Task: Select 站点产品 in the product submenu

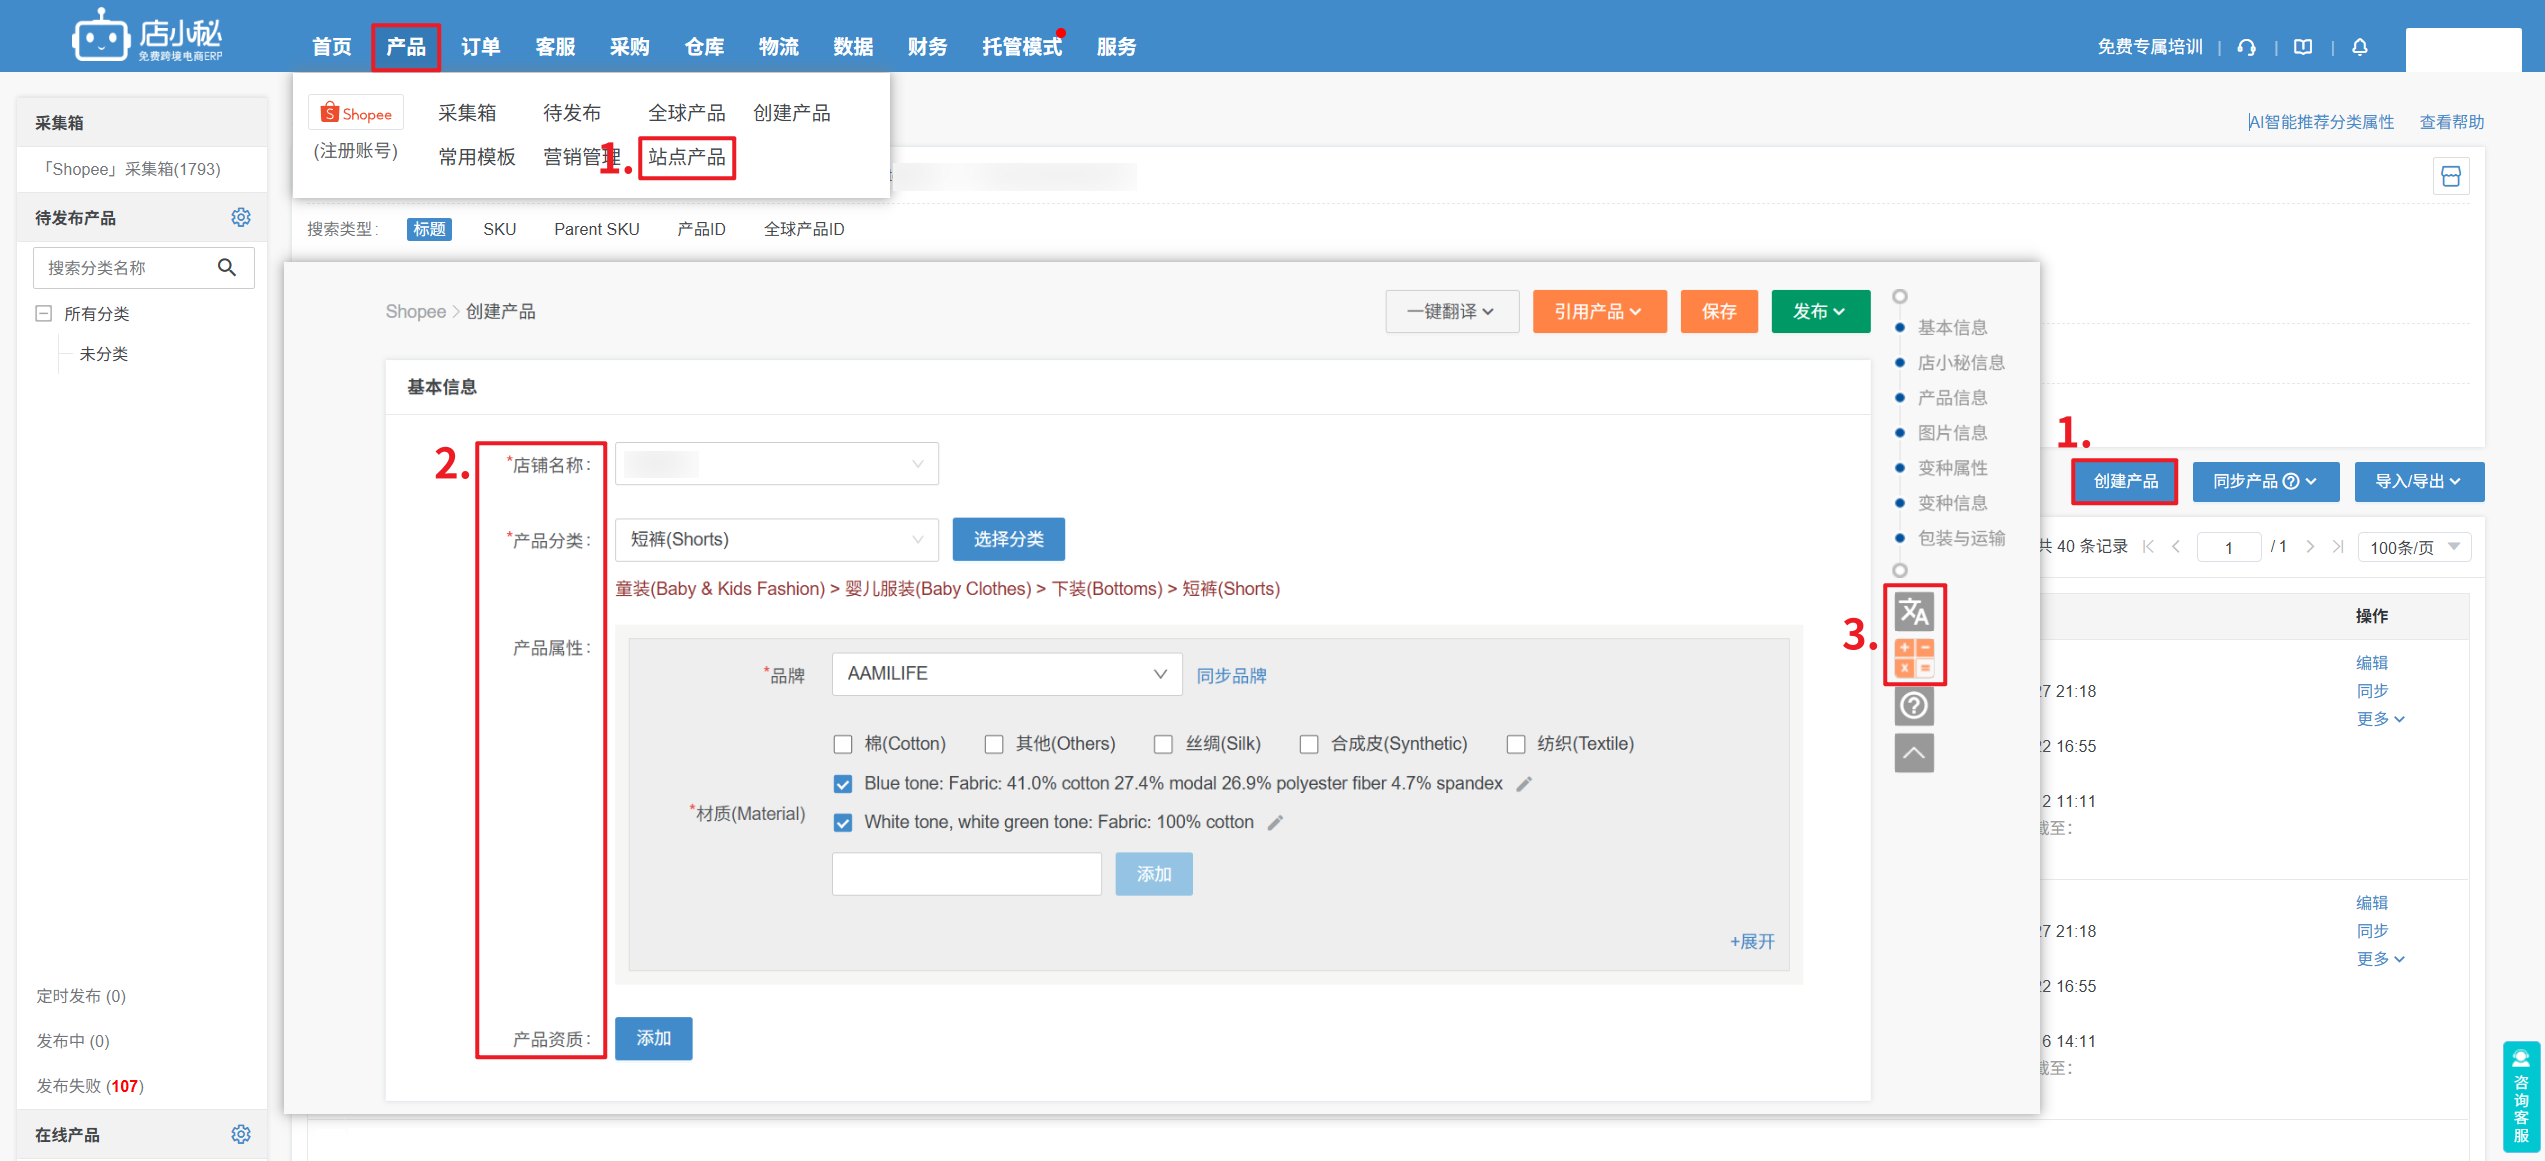Action: pyautogui.click(x=687, y=157)
